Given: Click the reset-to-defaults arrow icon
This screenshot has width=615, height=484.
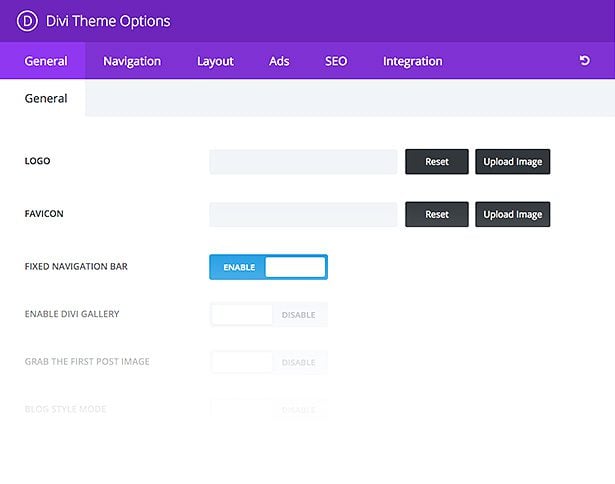Looking at the screenshot, I should pyautogui.click(x=584, y=60).
